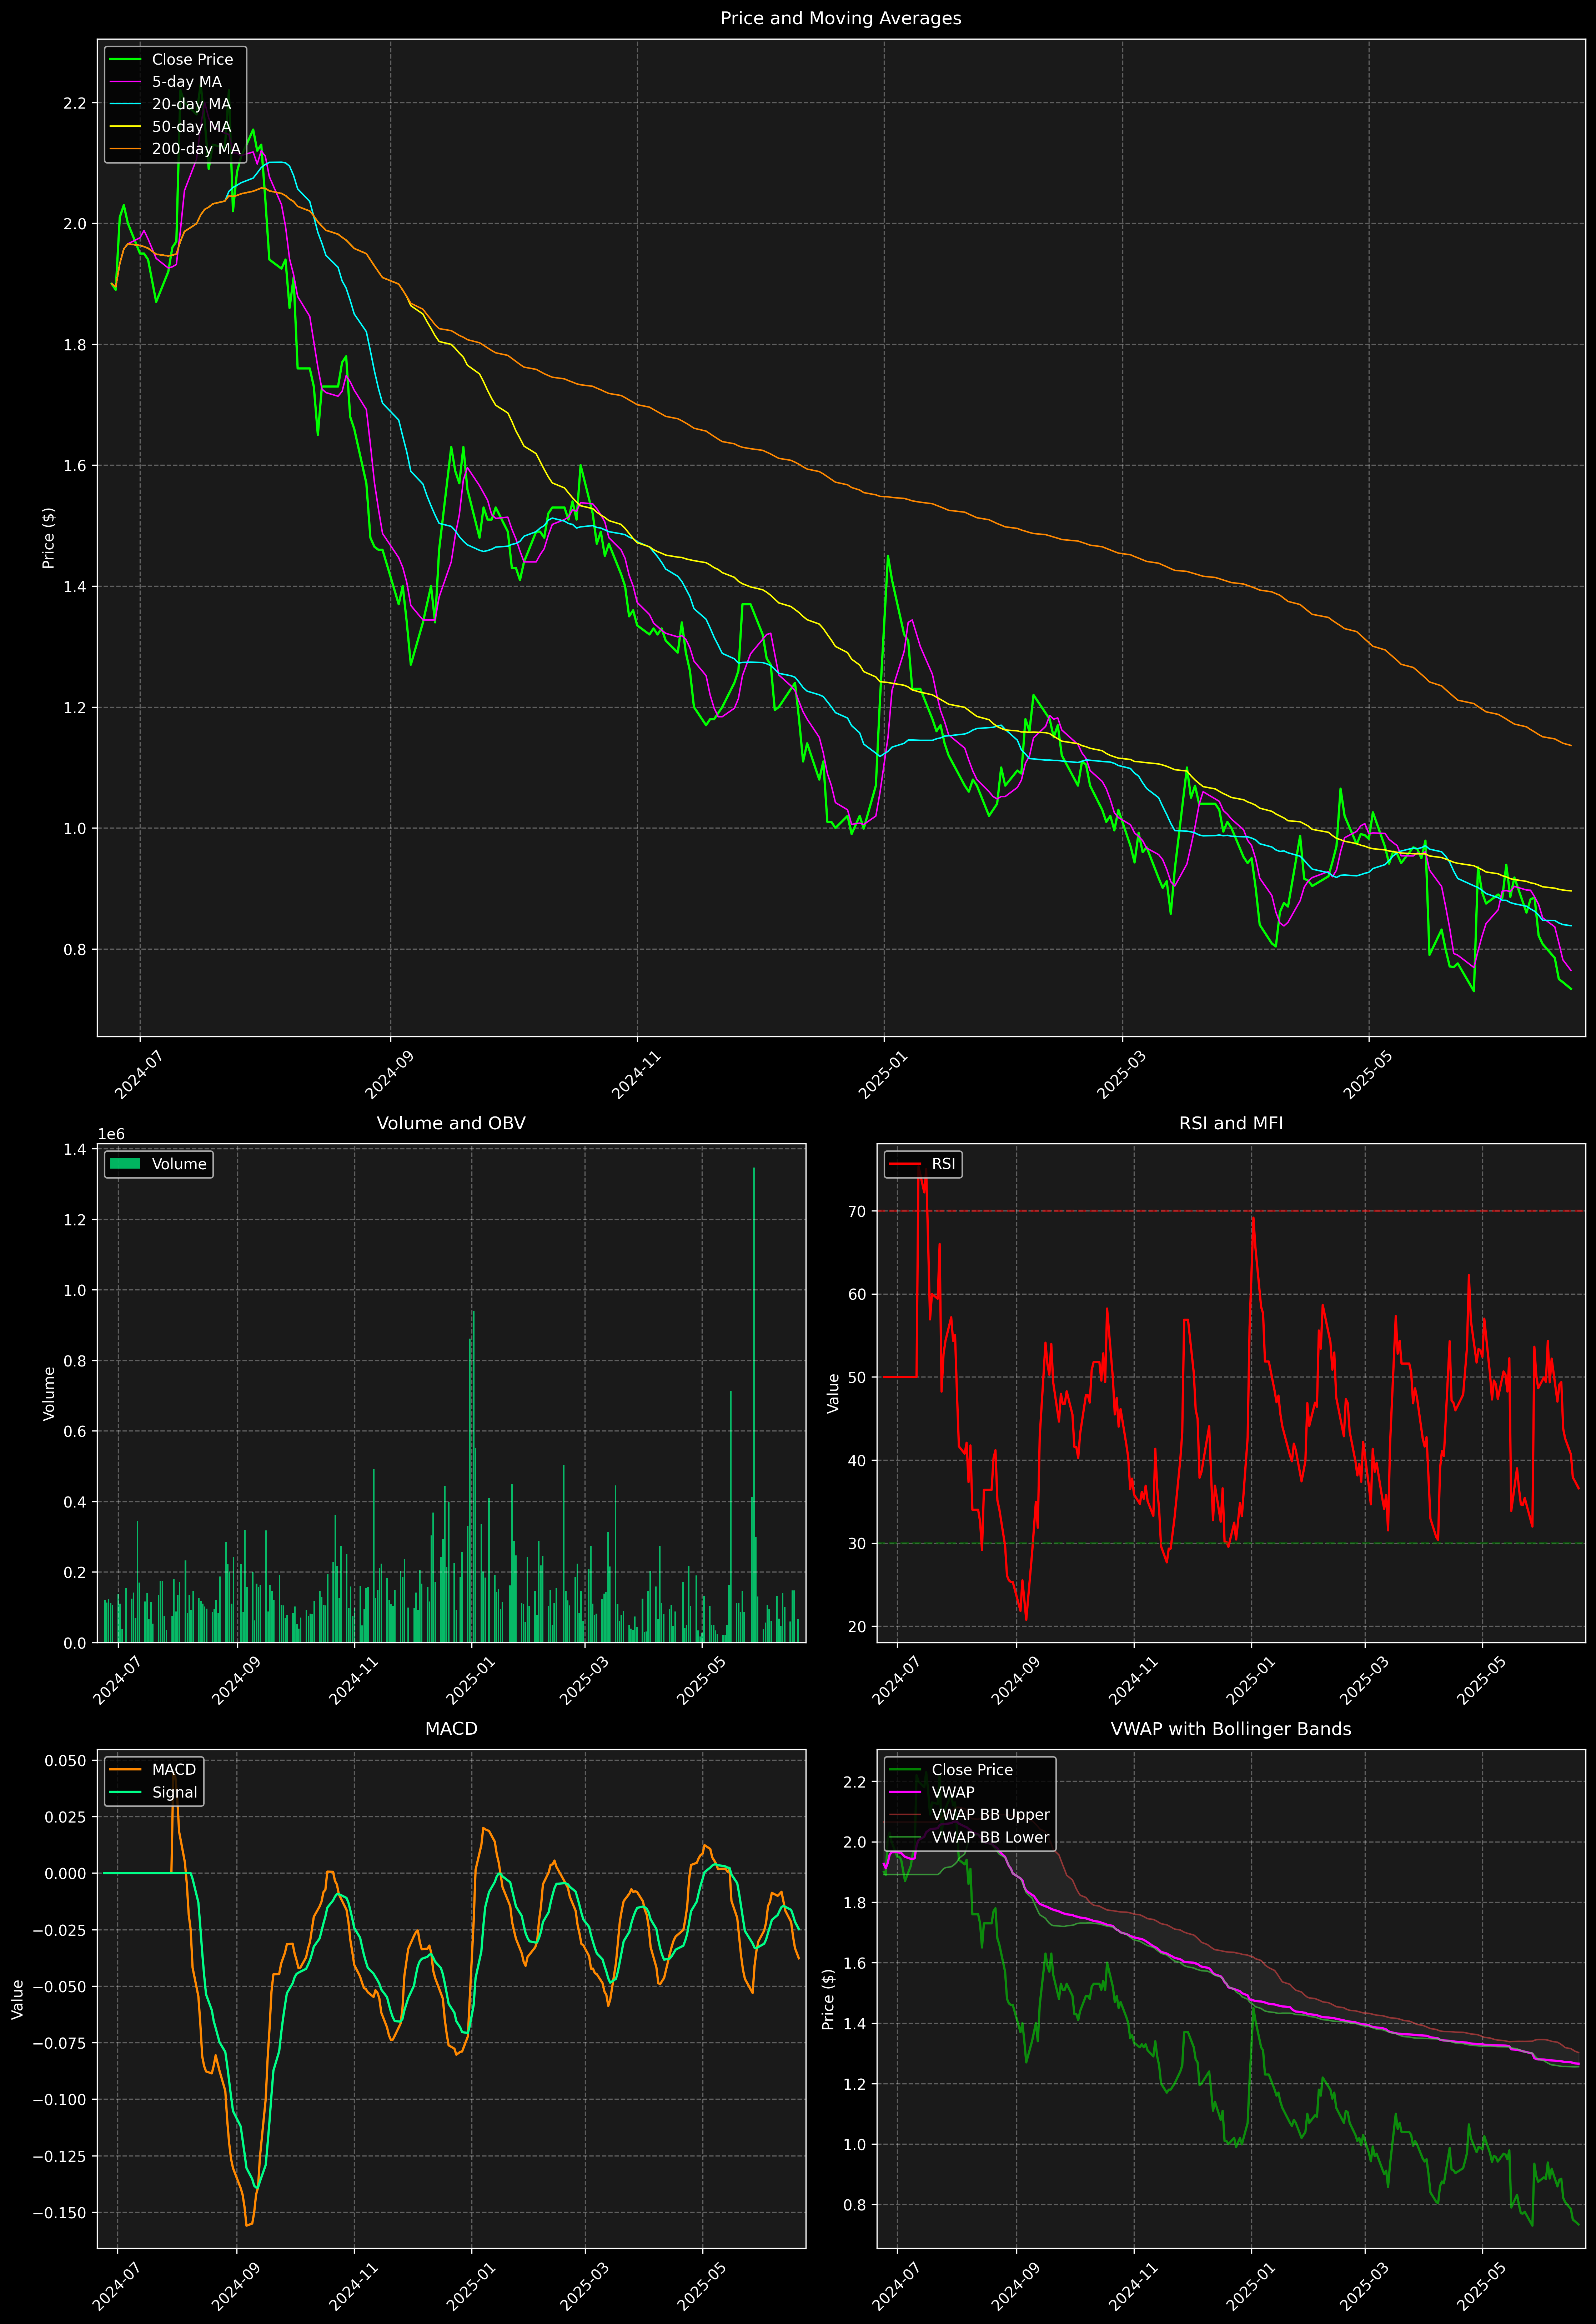Click the 'RSI and MFI' chart title

click(1231, 1123)
